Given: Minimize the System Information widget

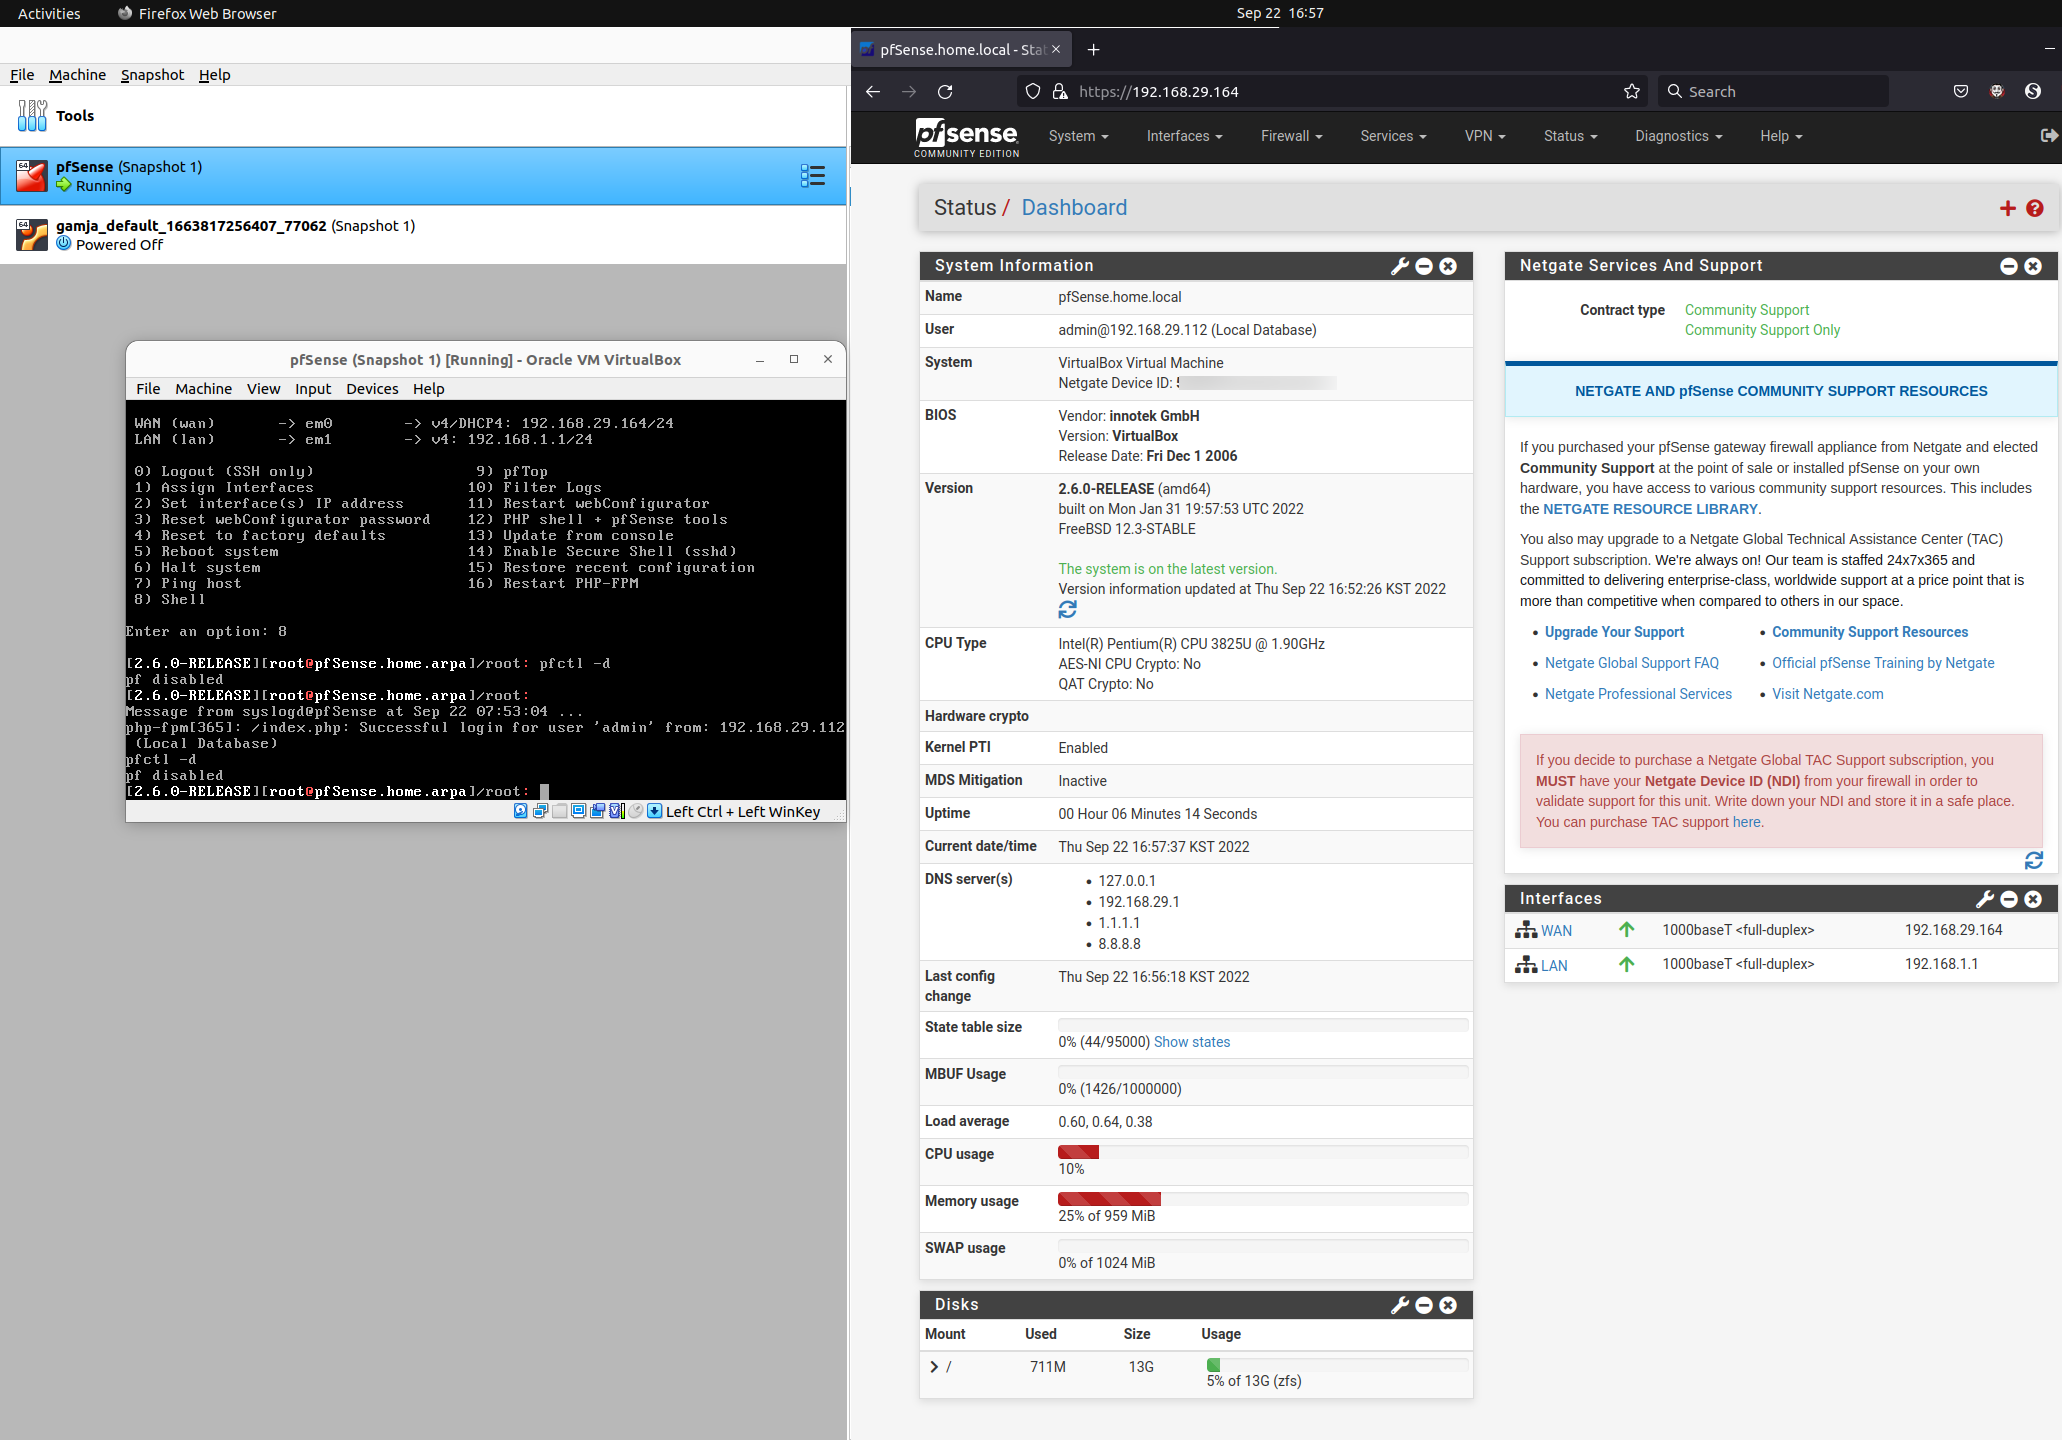Looking at the screenshot, I should point(1424,266).
